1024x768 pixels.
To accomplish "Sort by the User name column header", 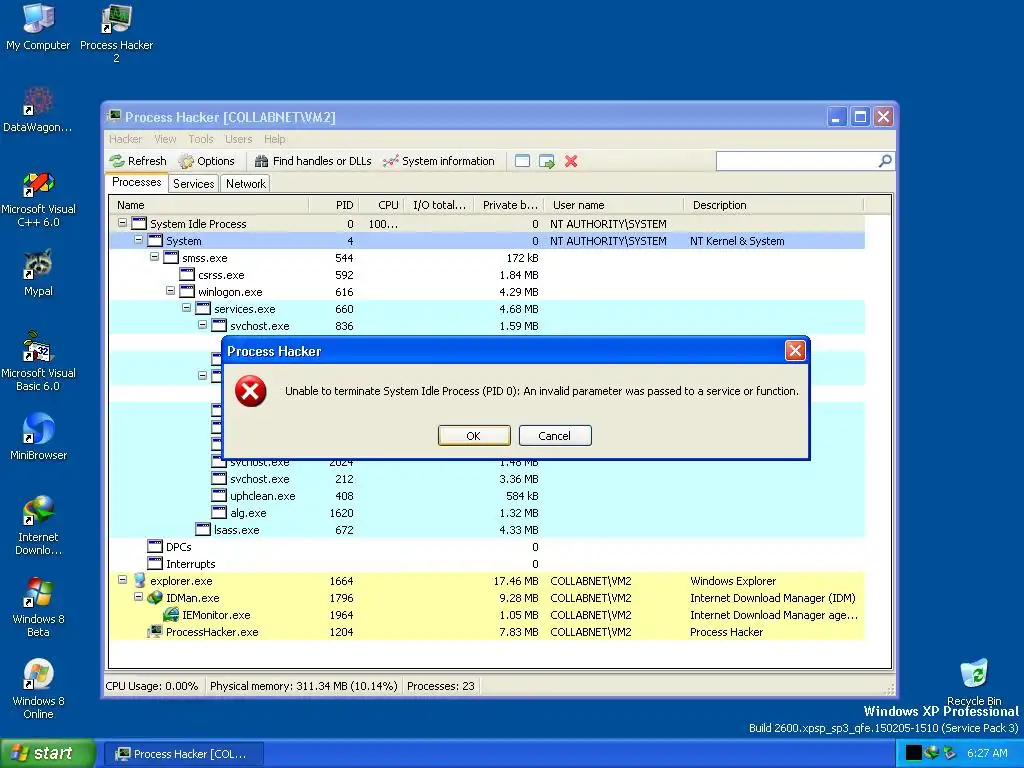I will [614, 205].
